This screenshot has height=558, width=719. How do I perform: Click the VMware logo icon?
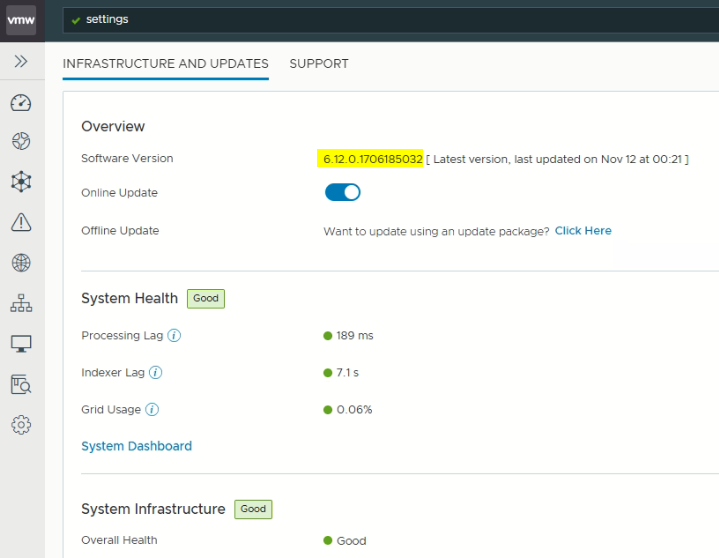point(21,20)
